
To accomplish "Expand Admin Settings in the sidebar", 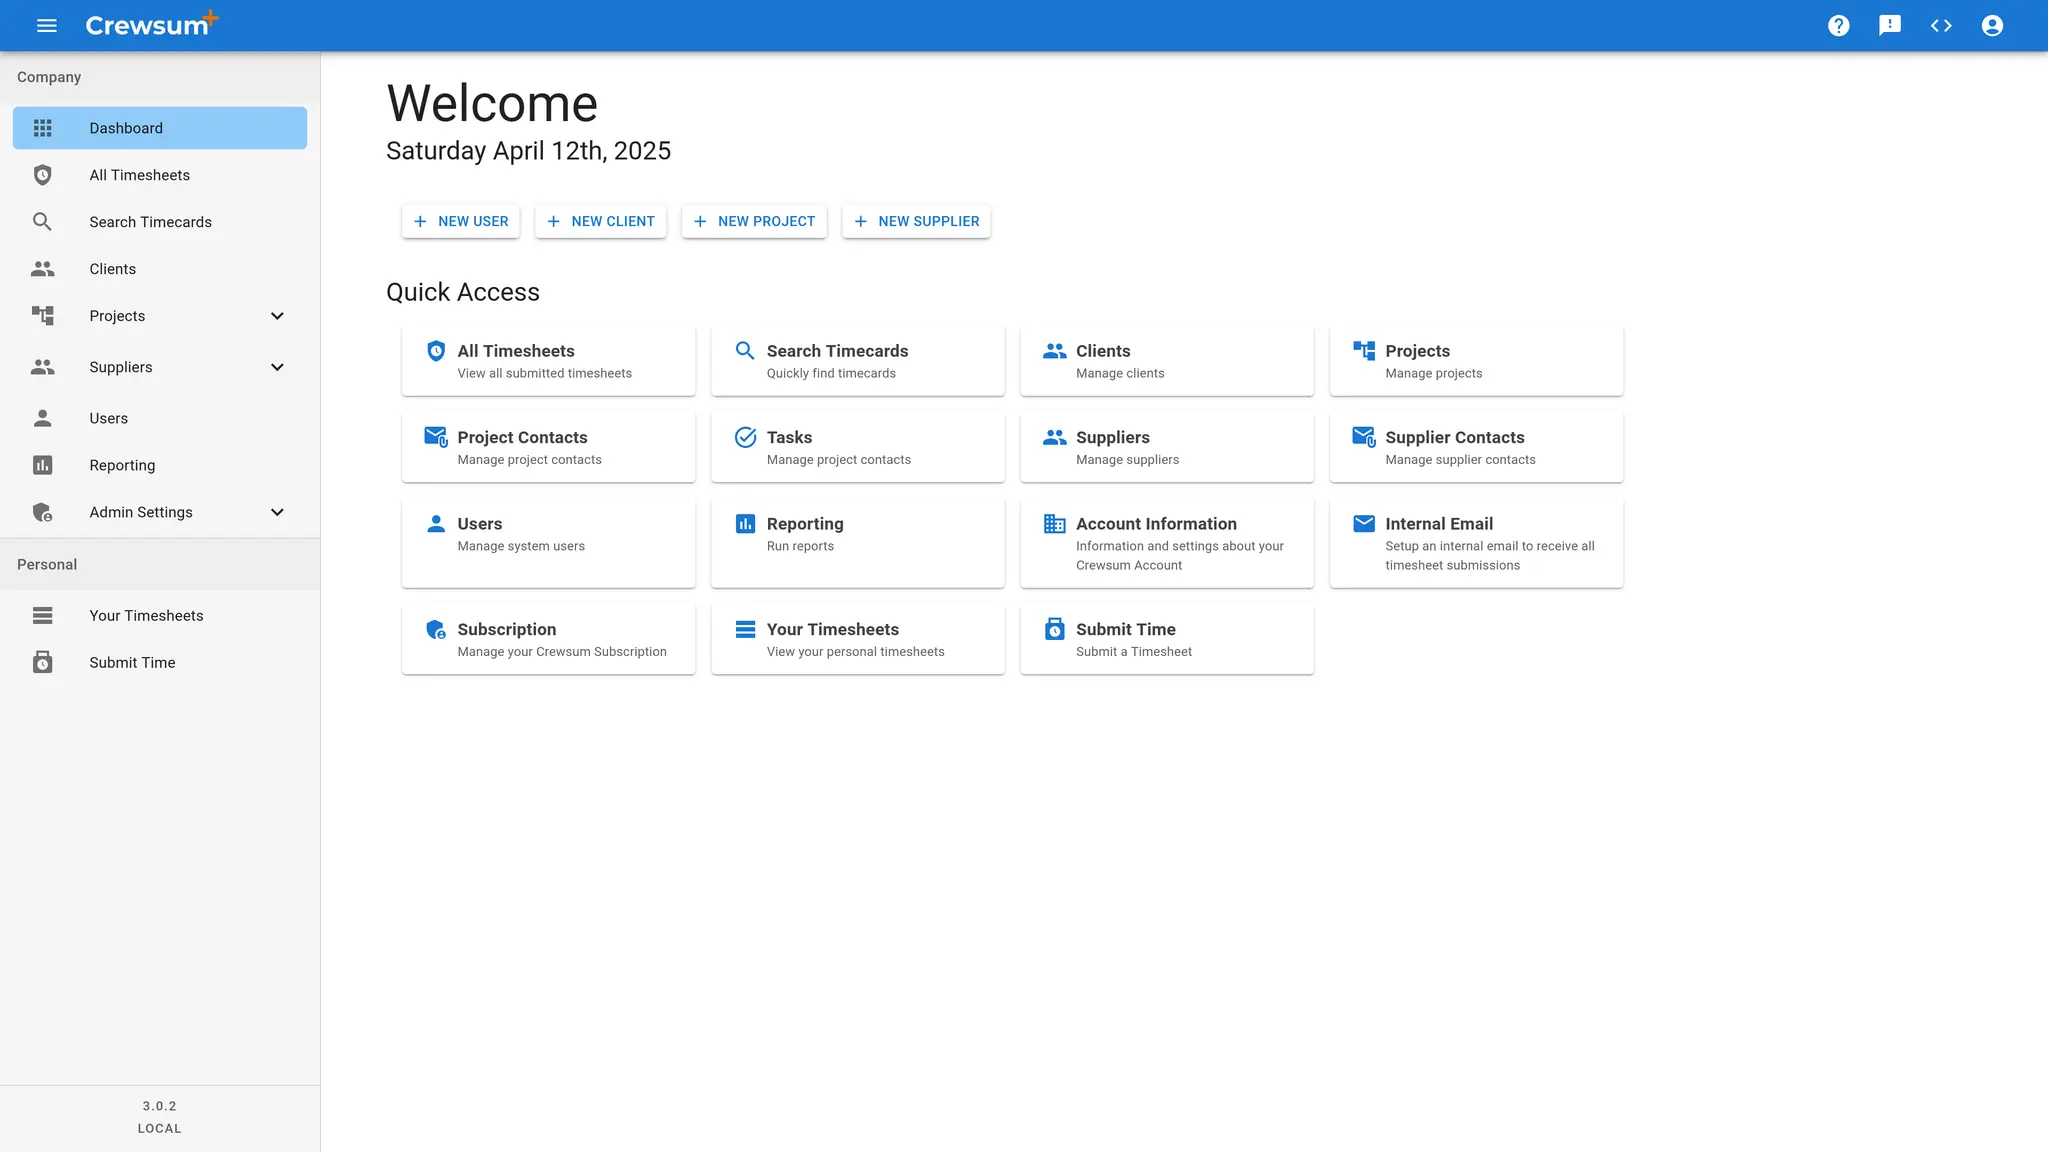I will 277,511.
